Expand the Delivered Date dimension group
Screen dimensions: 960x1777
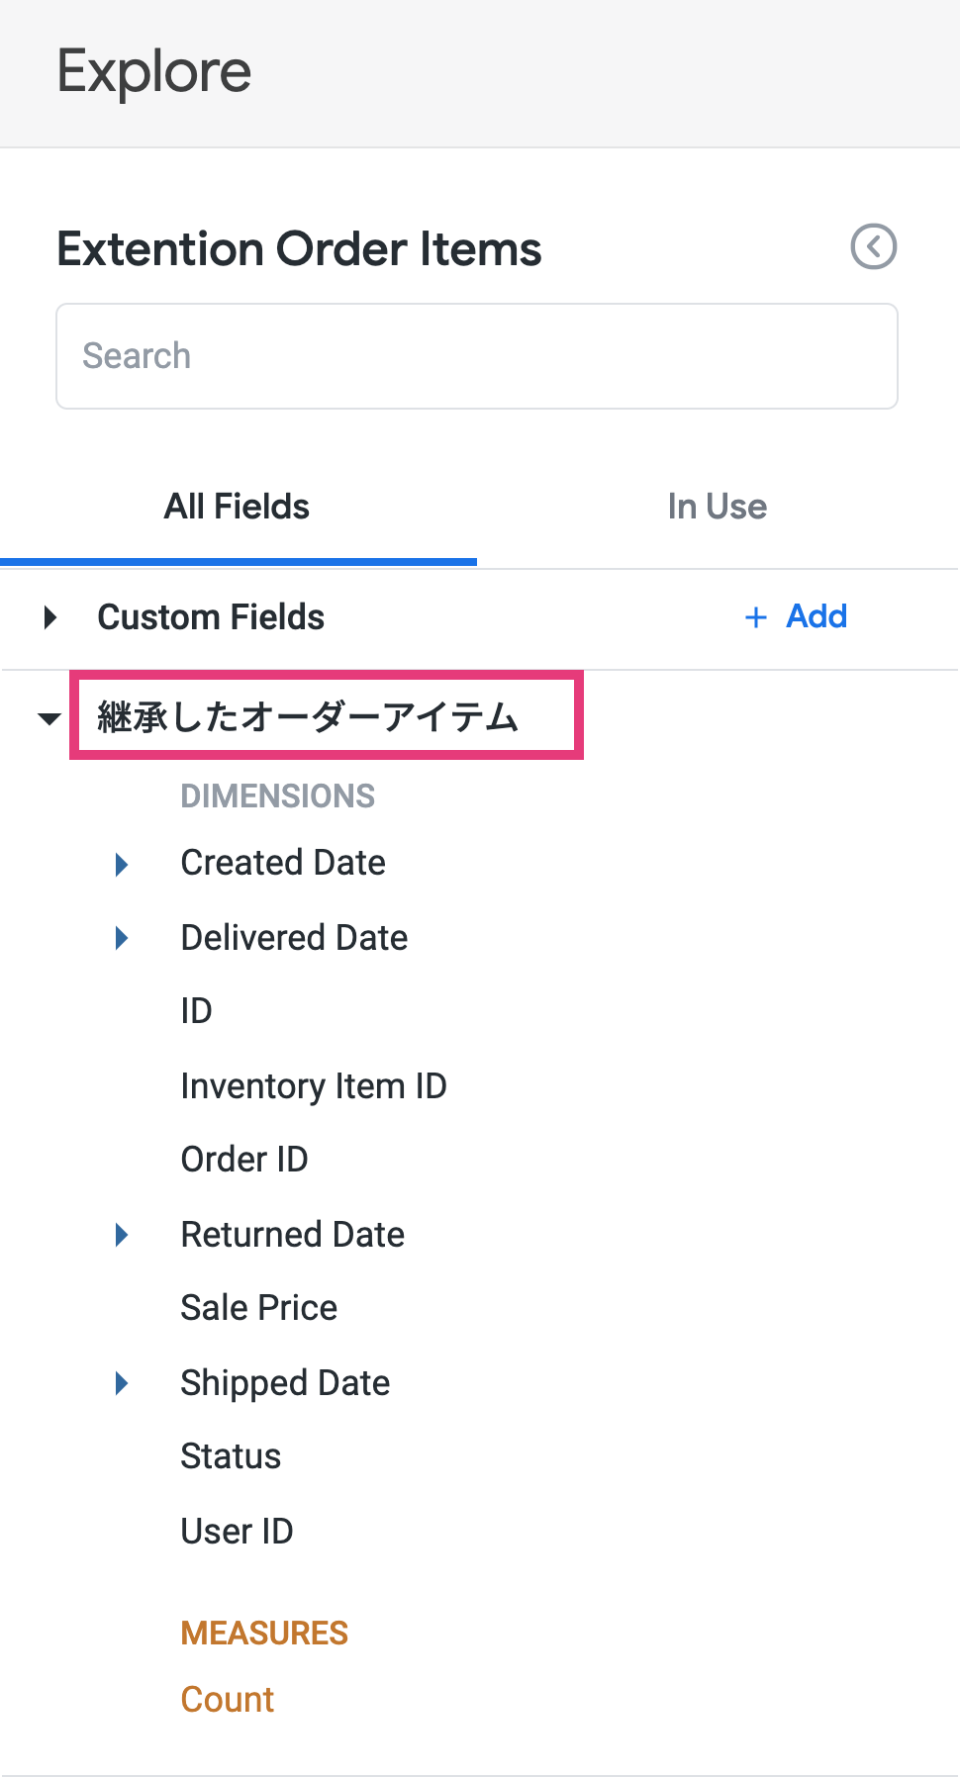pyautogui.click(x=121, y=938)
